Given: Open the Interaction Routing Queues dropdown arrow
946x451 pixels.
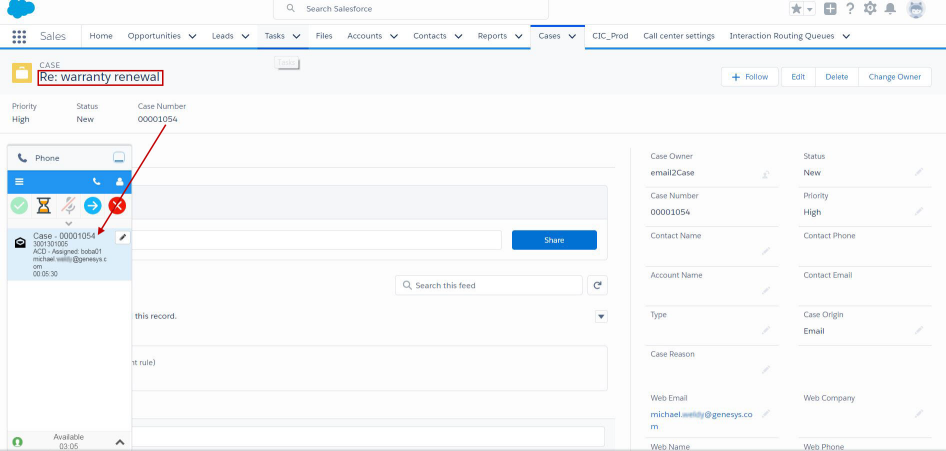Looking at the screenshot, I should point(846,36).
